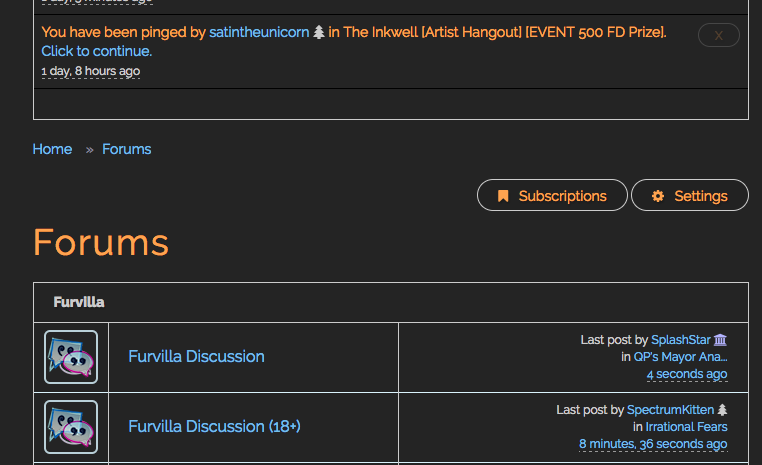Click the tree badge beside satintheunicorn
Screen dimensions: 762x465
[319, 32]
